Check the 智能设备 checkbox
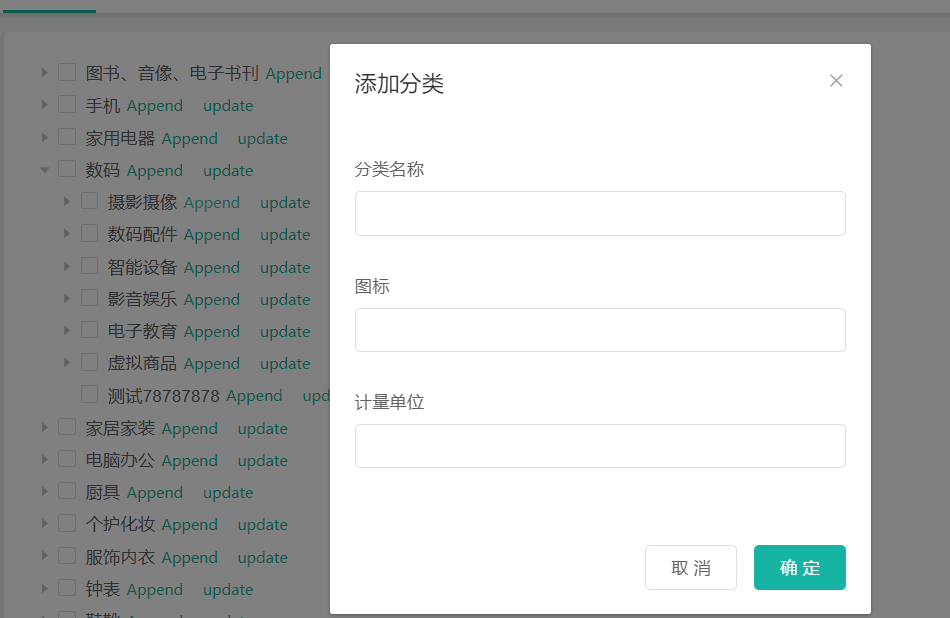The width and height of the screenshot is (950, 618). [90, 266]
